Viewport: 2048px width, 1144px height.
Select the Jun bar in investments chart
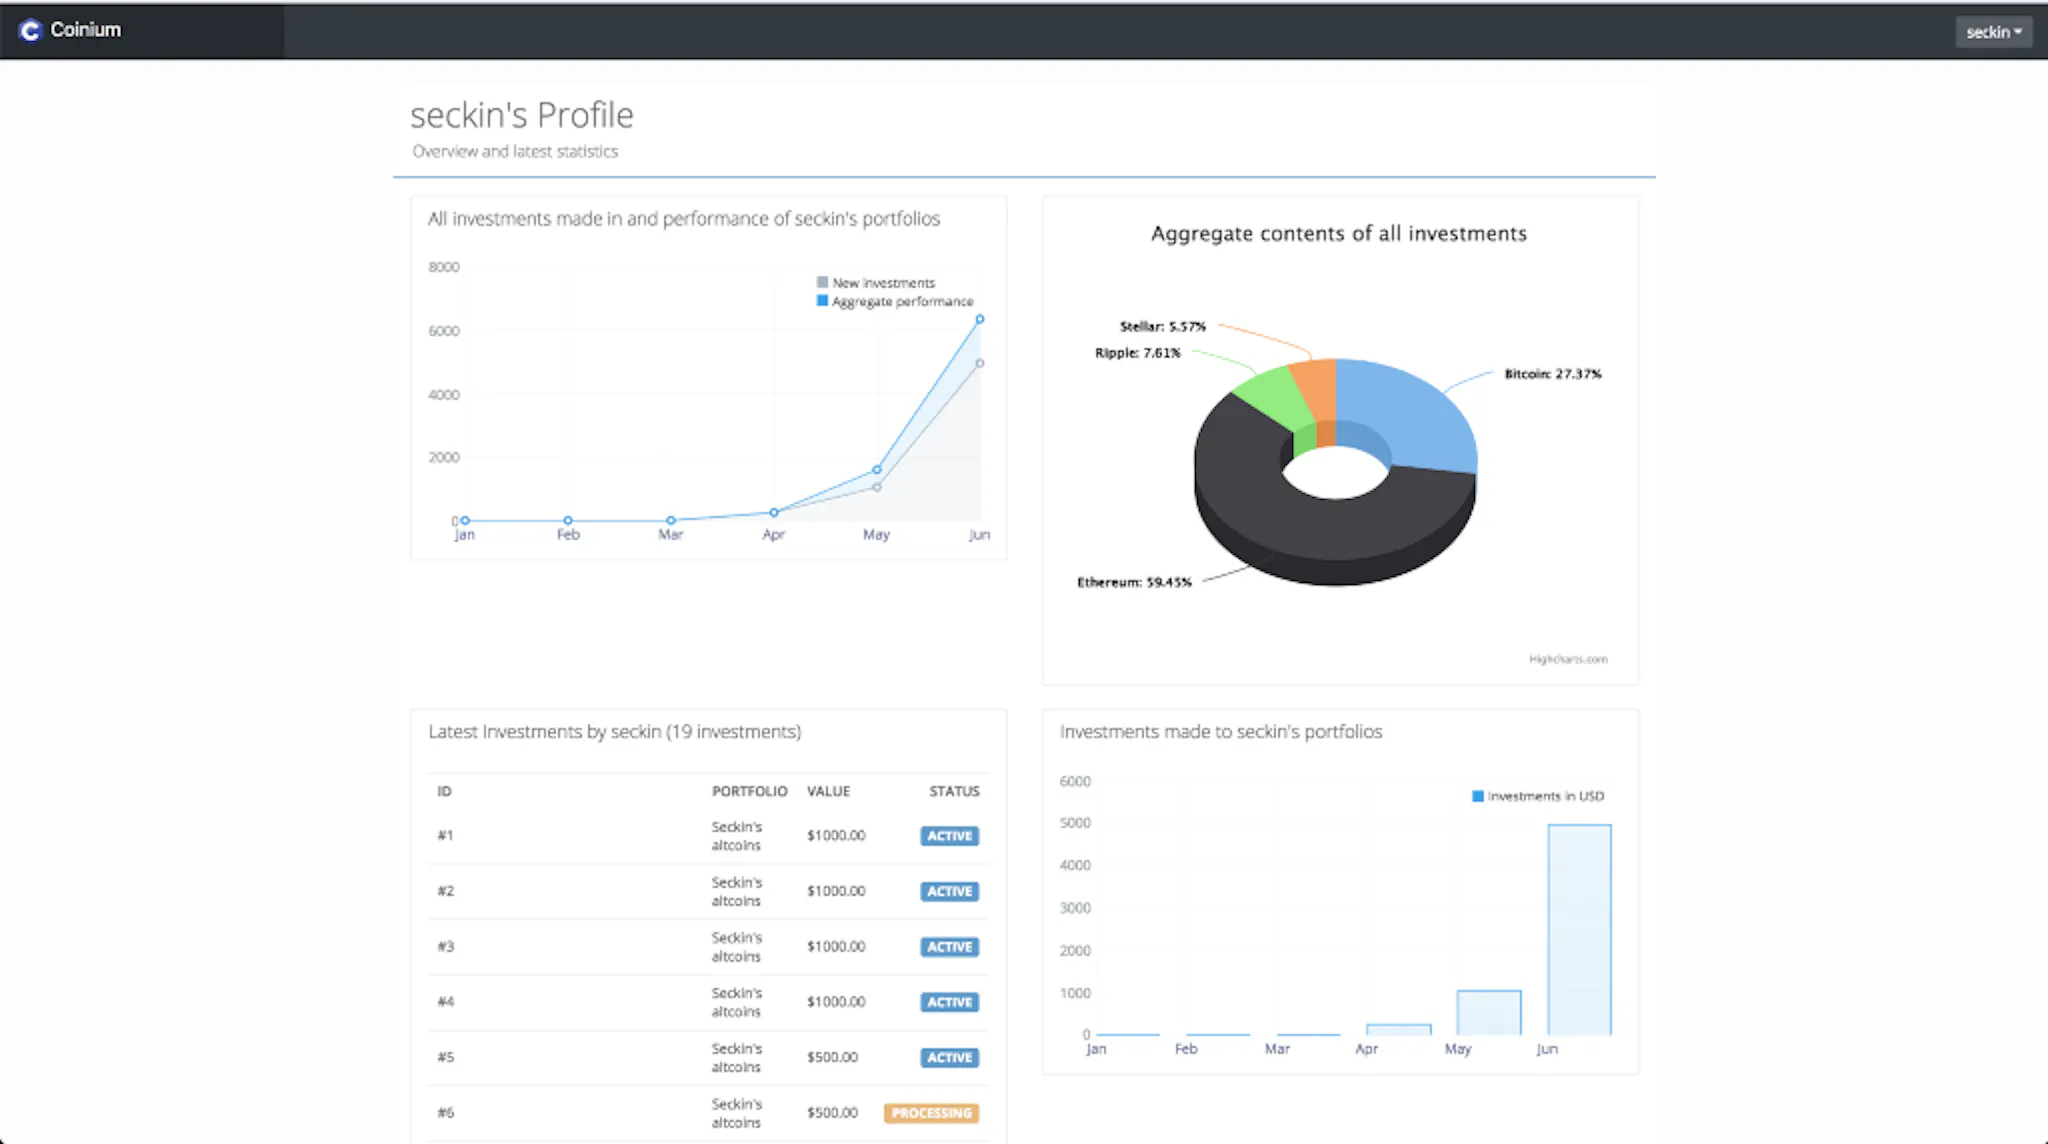click(1579, 929)
